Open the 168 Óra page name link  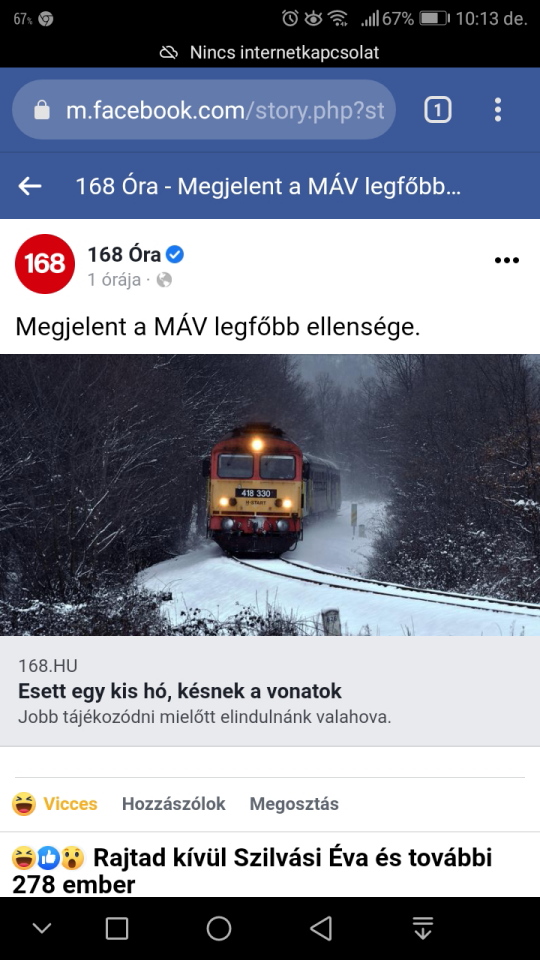(x=126, y=254)
